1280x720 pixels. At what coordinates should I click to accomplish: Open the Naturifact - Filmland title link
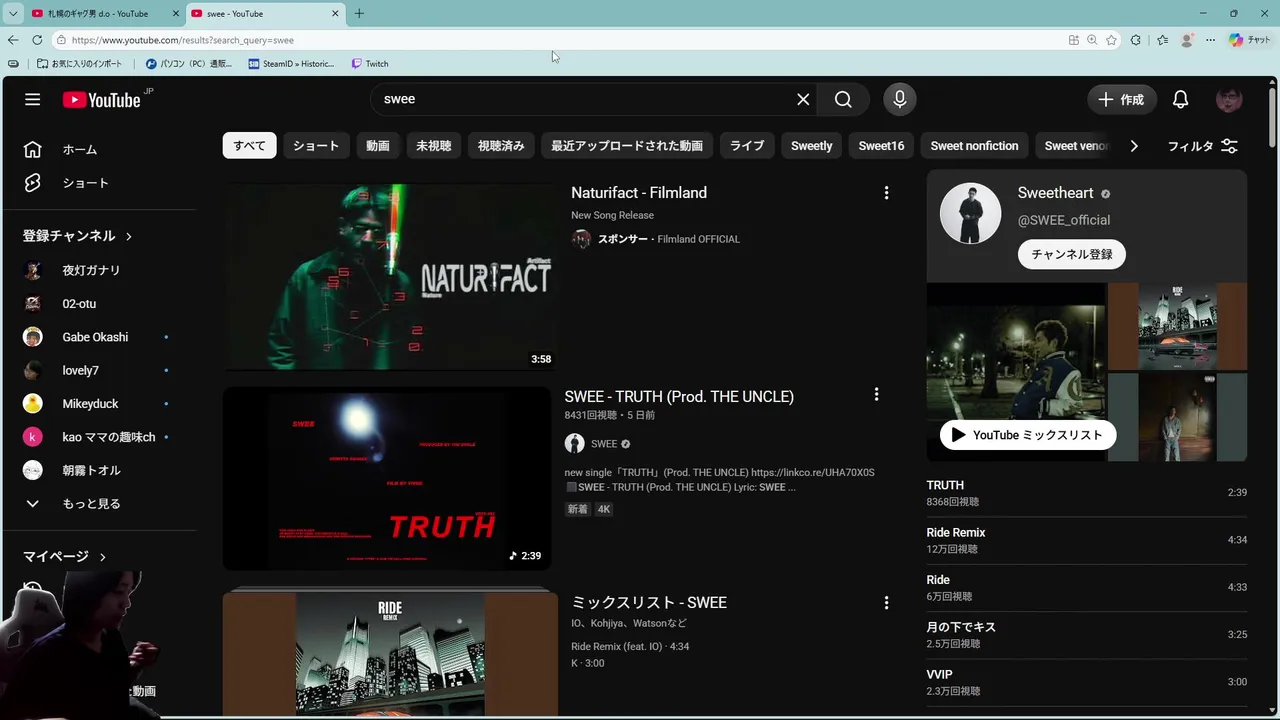[x=639, y=193]
